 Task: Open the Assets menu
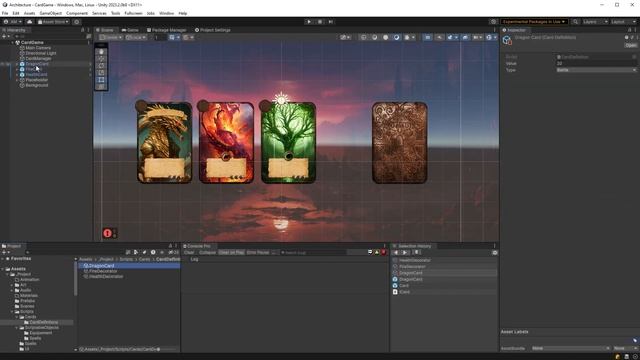point(29,13)
